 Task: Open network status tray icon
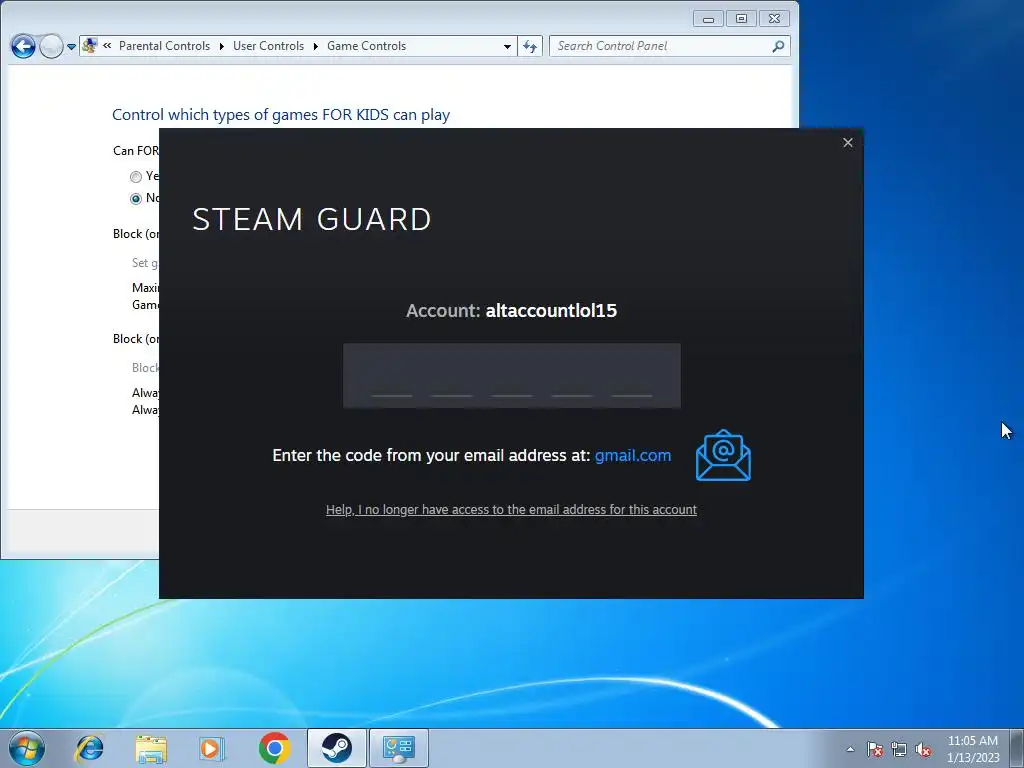pos(899,749)
